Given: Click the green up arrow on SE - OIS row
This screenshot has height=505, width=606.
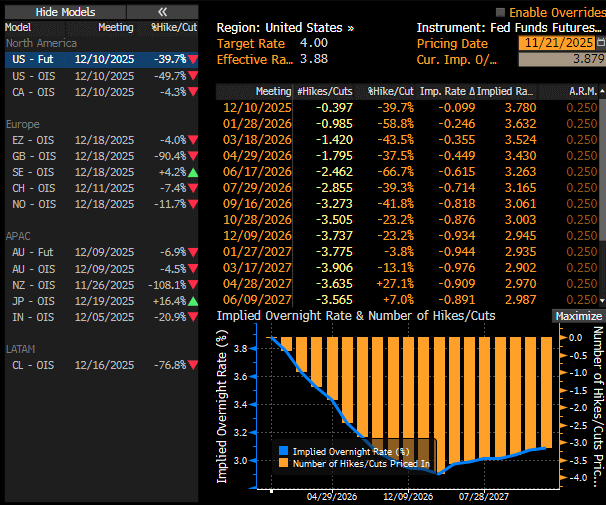Looking at the screenshot, I should point(193,172).
